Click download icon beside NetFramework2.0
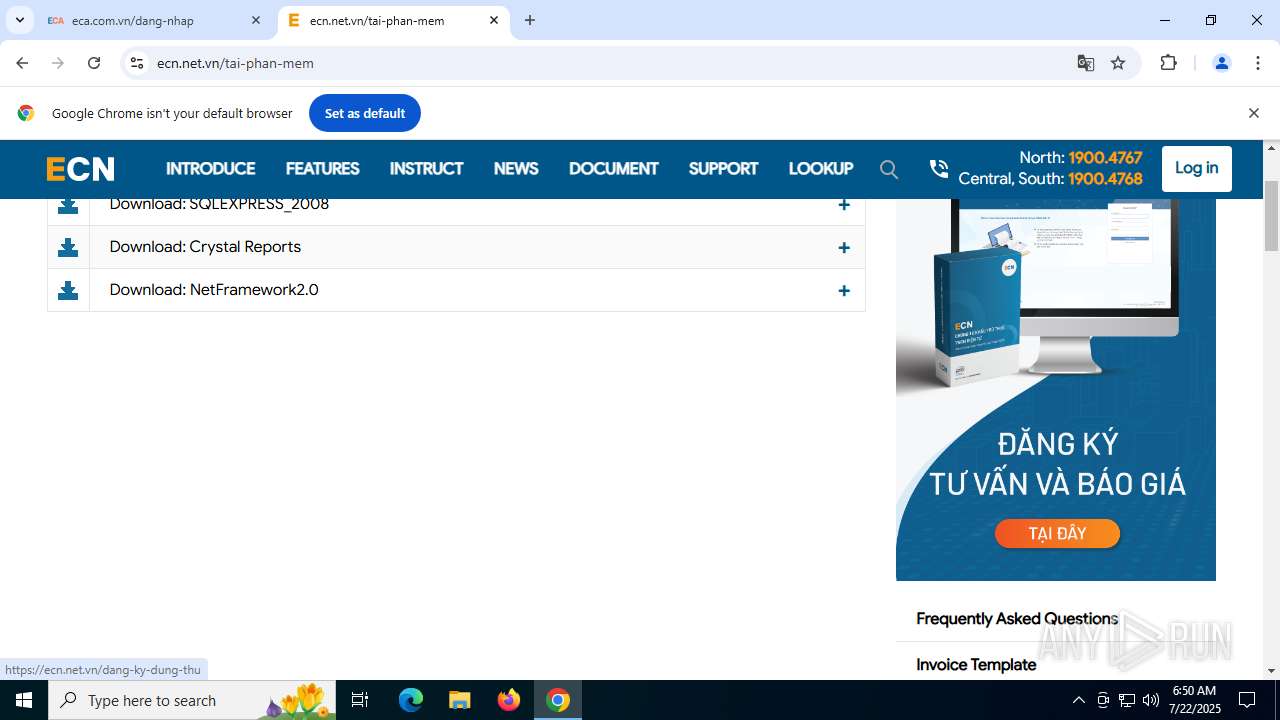Image resolution: width=1280 pixels, height=720 pixels. (68, 290)
